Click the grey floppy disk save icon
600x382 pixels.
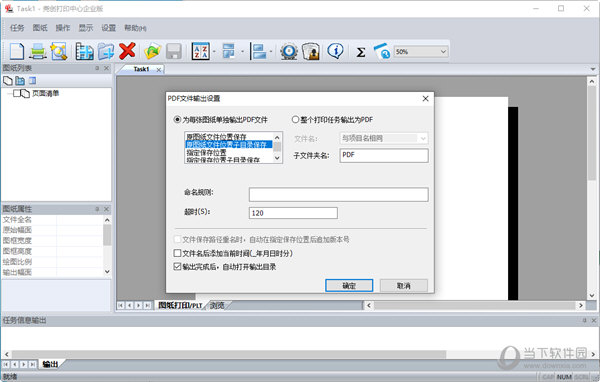point(174,51)
